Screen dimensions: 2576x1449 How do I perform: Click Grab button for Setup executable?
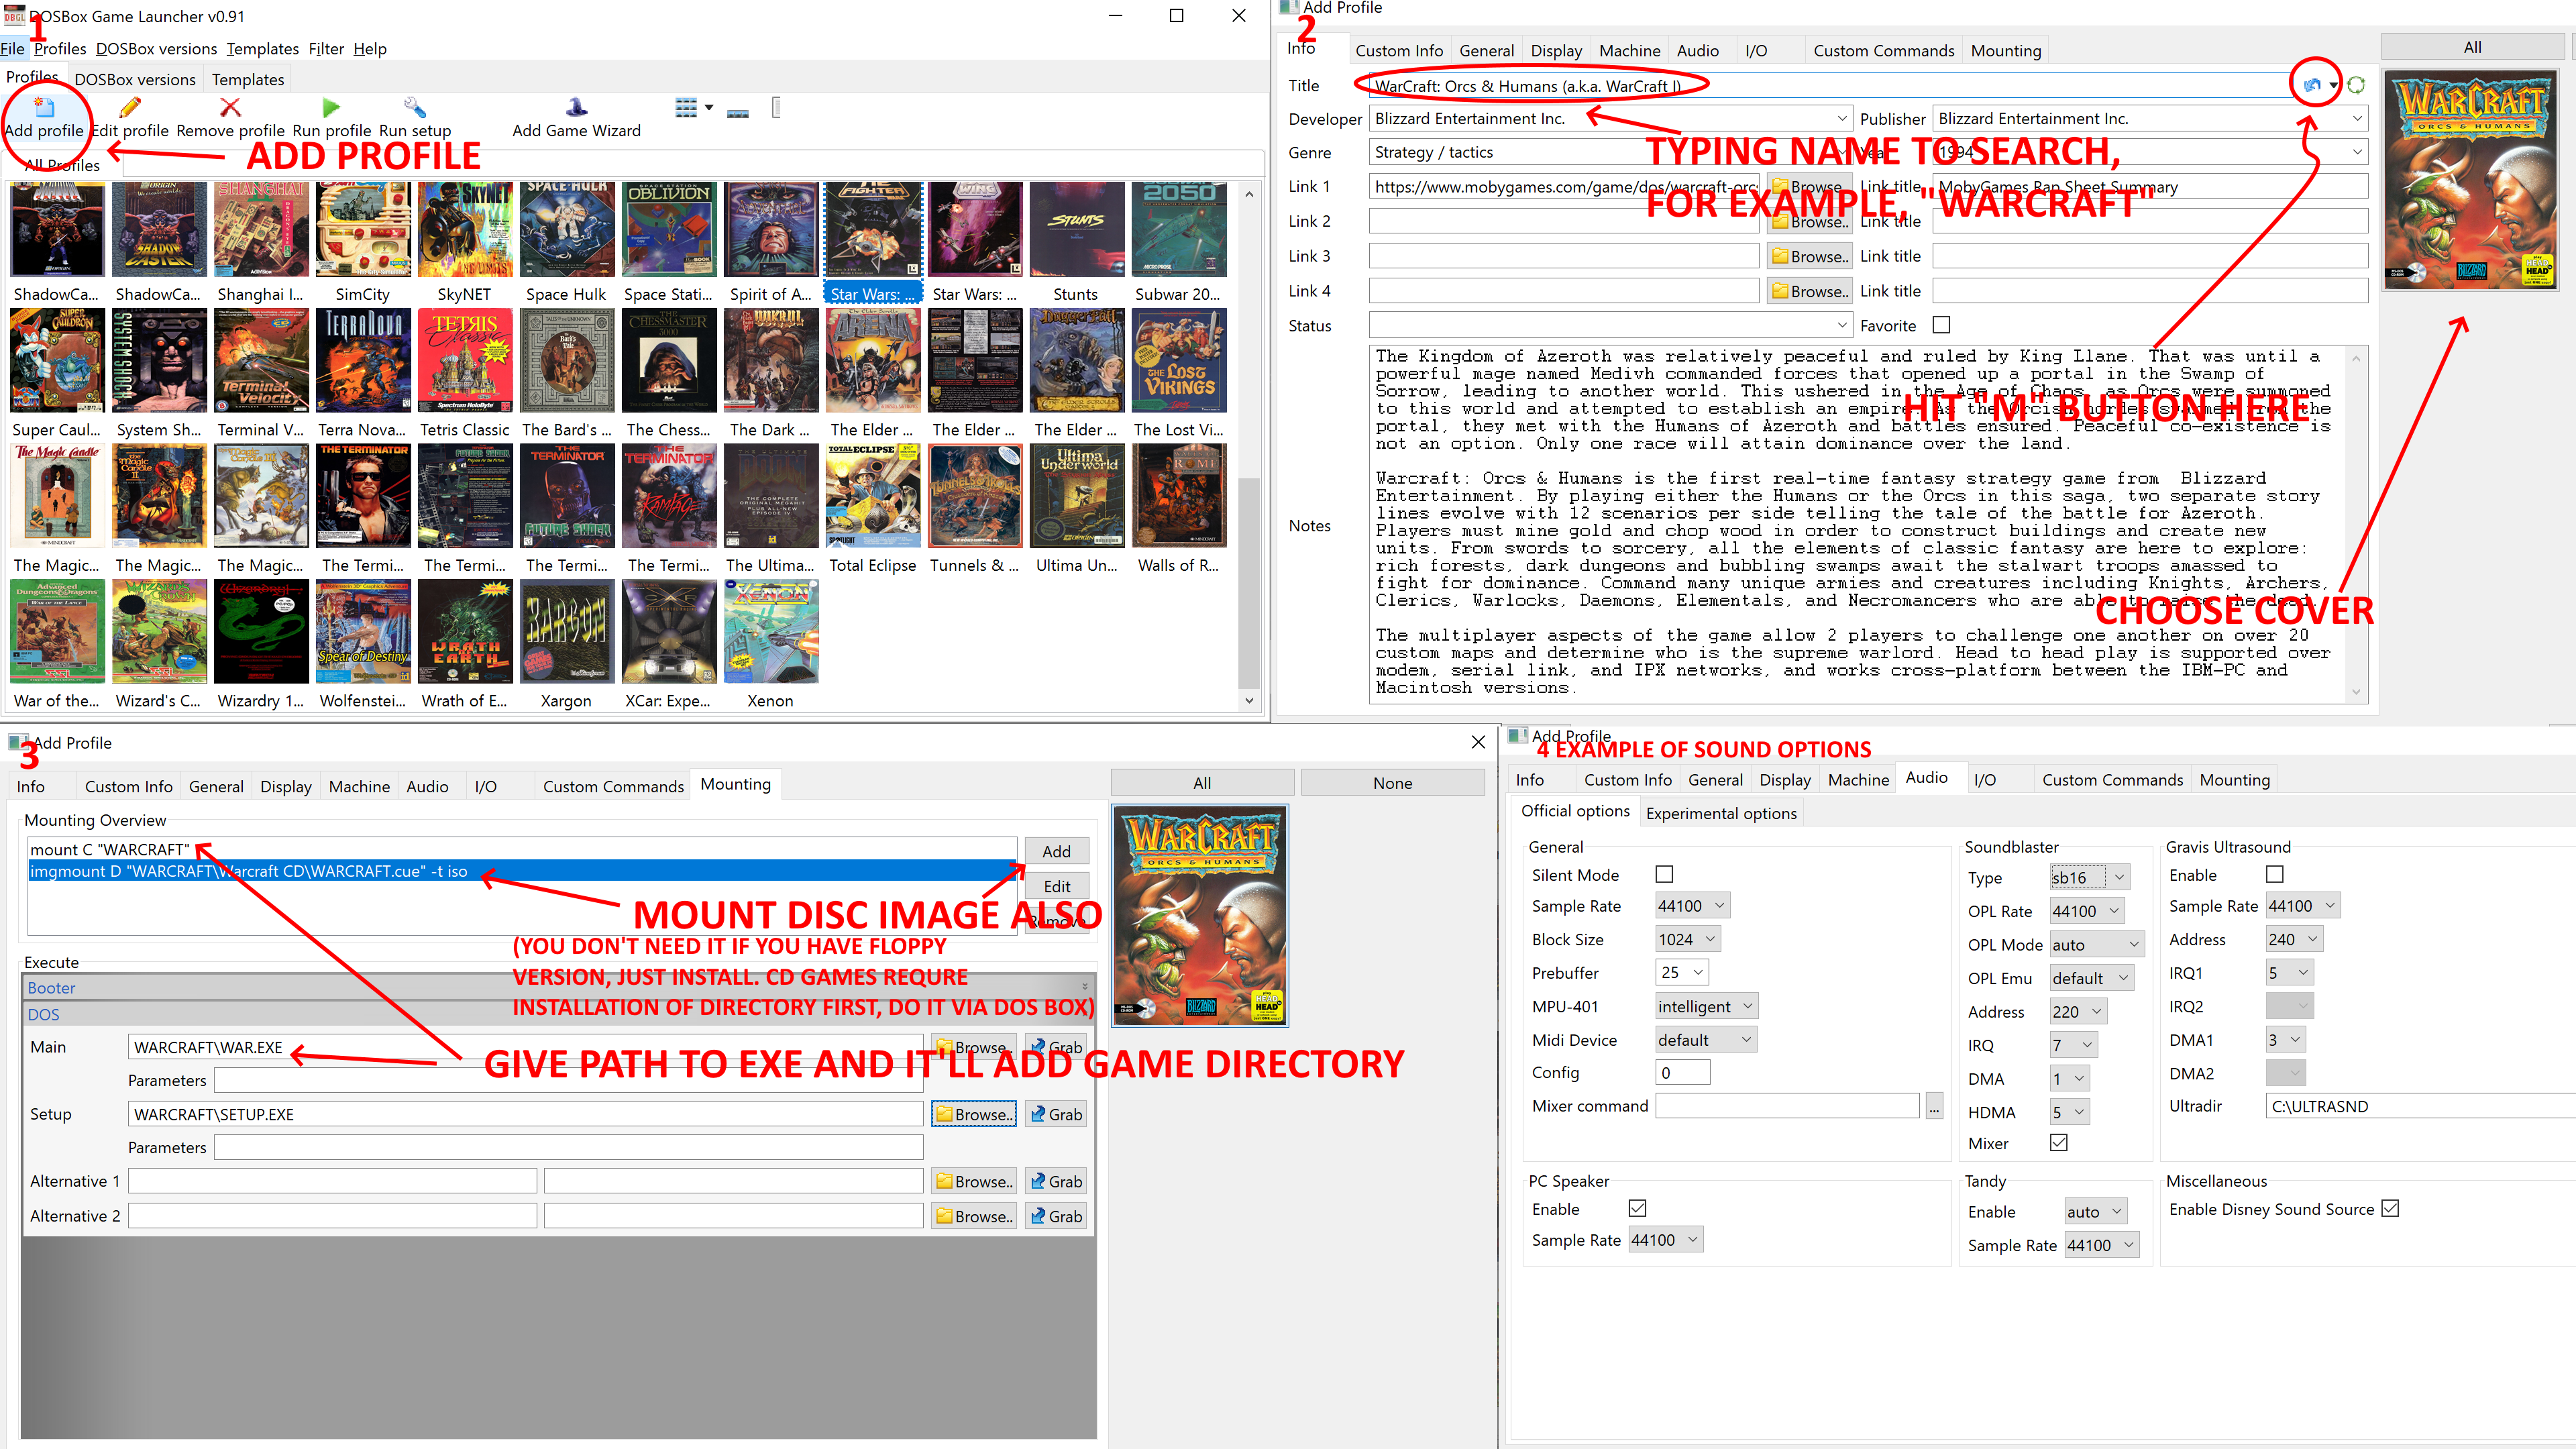click(1056, 1114)
